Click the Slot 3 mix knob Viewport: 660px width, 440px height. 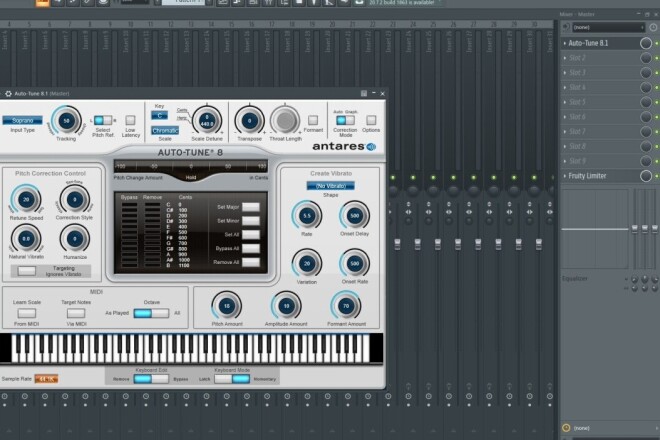tap(646, 73)
